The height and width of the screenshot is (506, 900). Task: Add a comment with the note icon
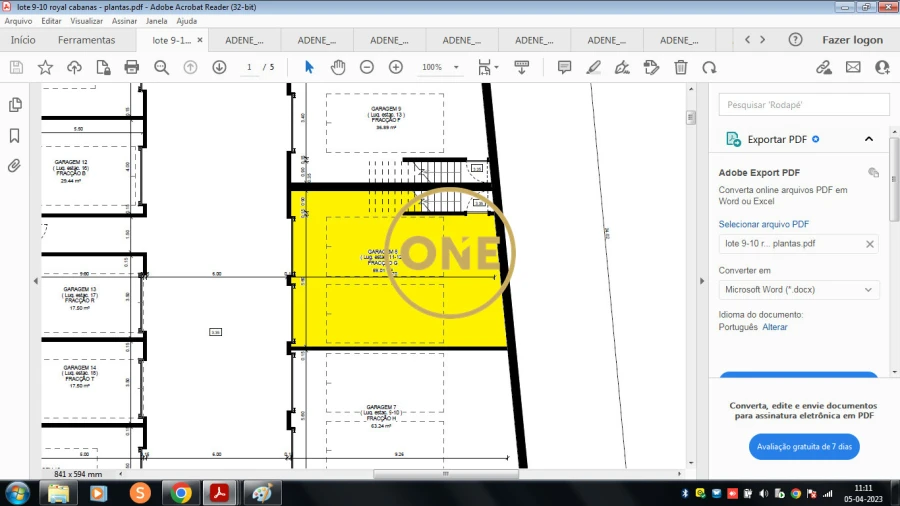point(564,67)
